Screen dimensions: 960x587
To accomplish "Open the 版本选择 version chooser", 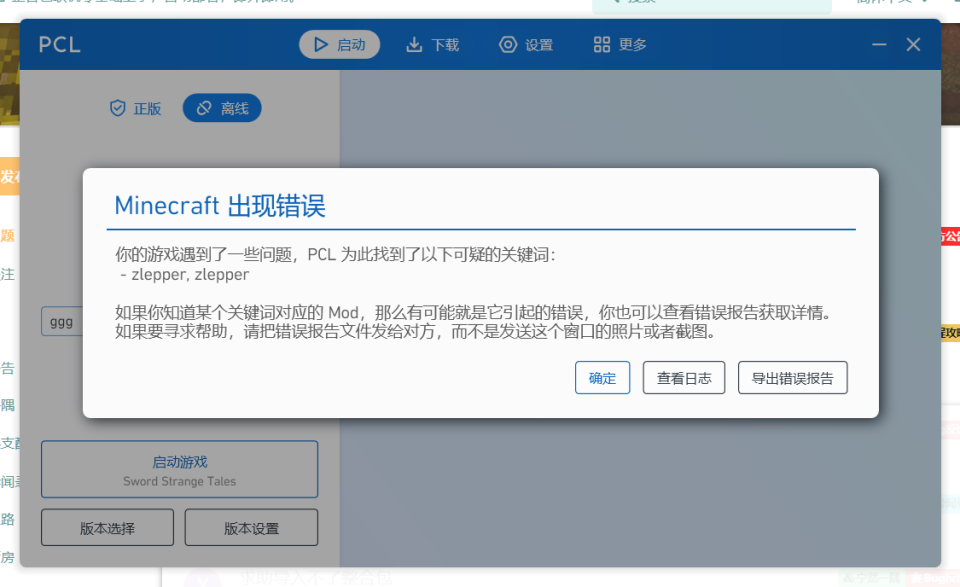I will (107, 528).
